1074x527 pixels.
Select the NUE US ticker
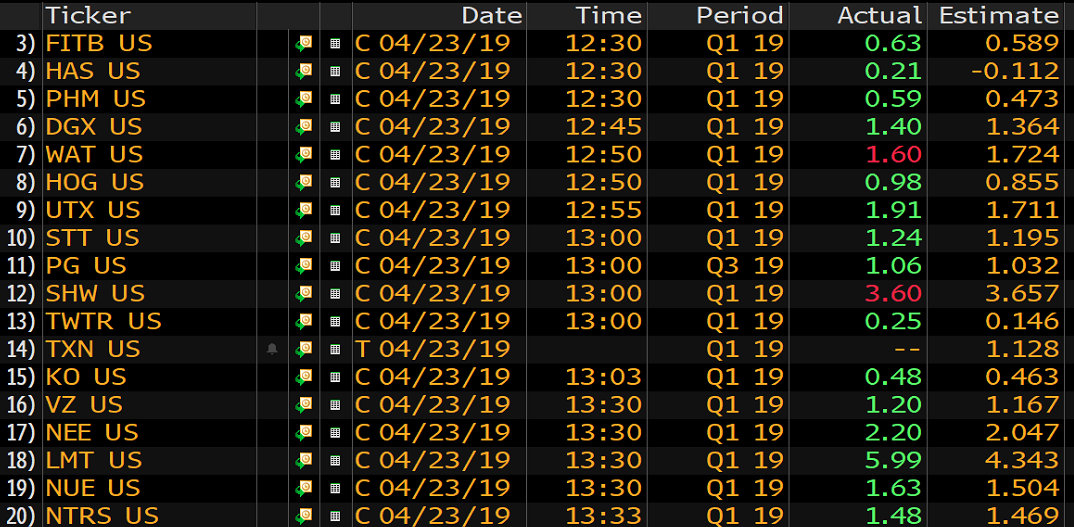pyautogui.click(x=93, y=487)
